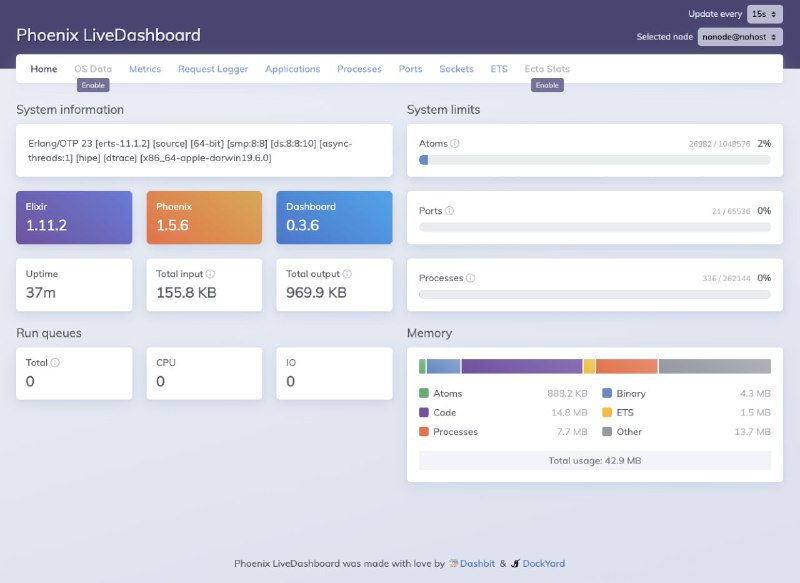800x583 pixels.
Task: Click the 21 / 65536 ports count
Action: (731, 212)
